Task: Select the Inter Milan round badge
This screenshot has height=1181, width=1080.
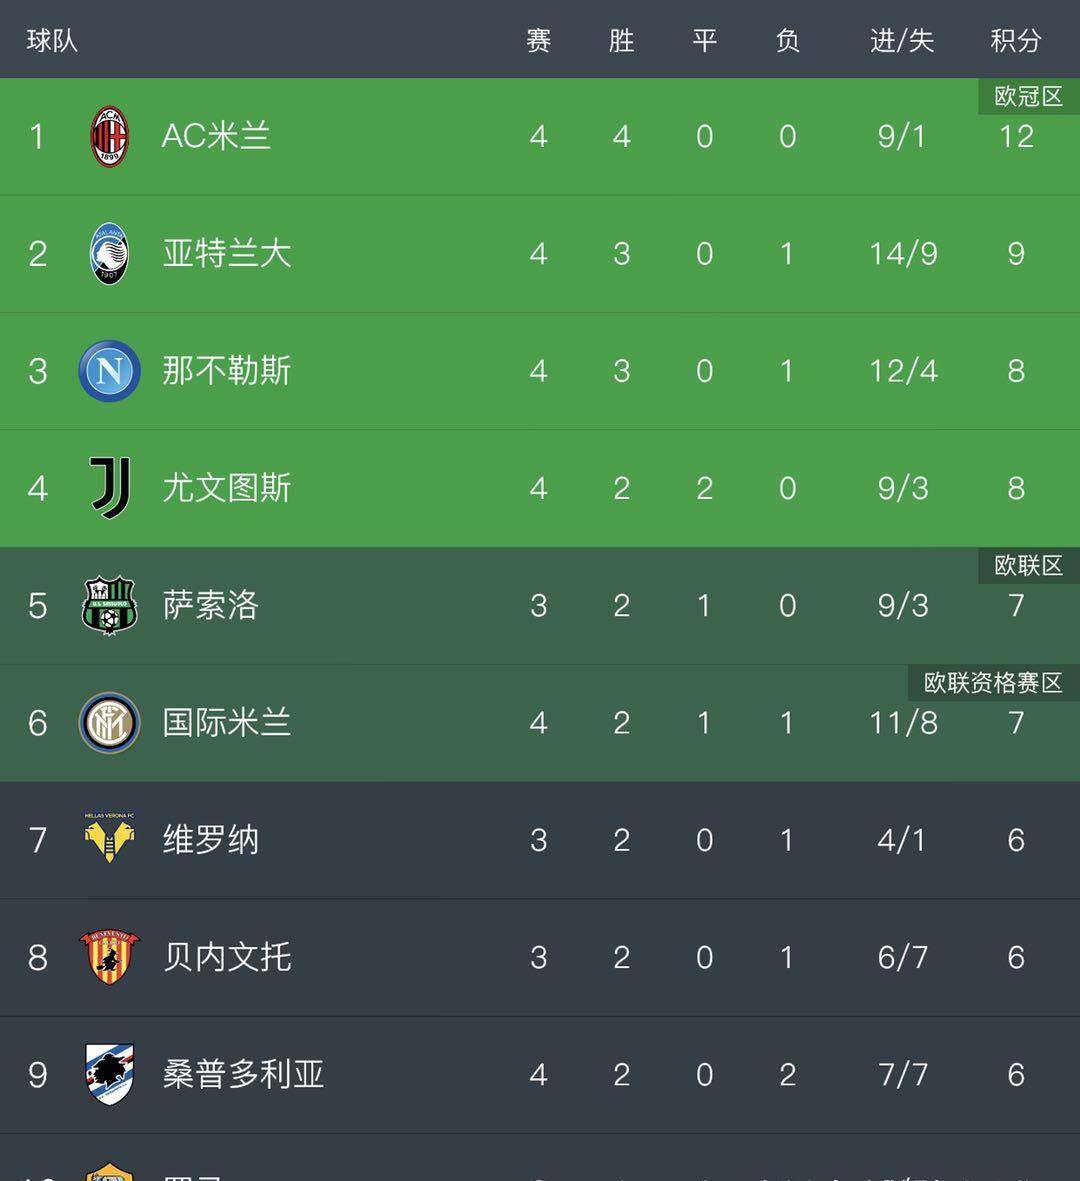Action: coord(109,723)
